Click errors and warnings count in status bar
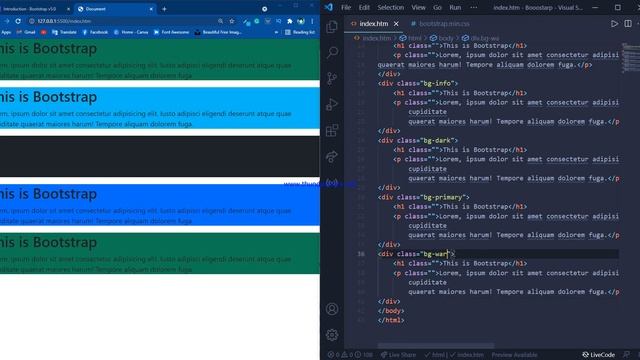 coord(350,355)
